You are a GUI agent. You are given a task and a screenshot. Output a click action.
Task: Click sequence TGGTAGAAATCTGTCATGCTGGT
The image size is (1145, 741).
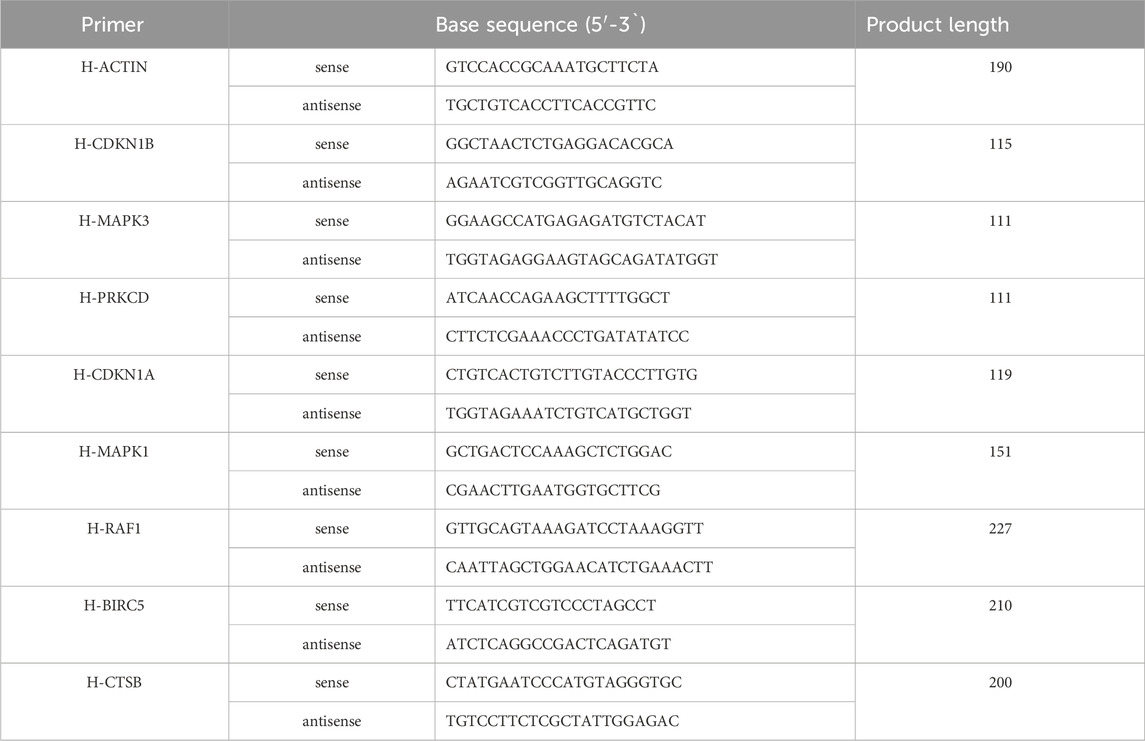click(x=568, y=413)
